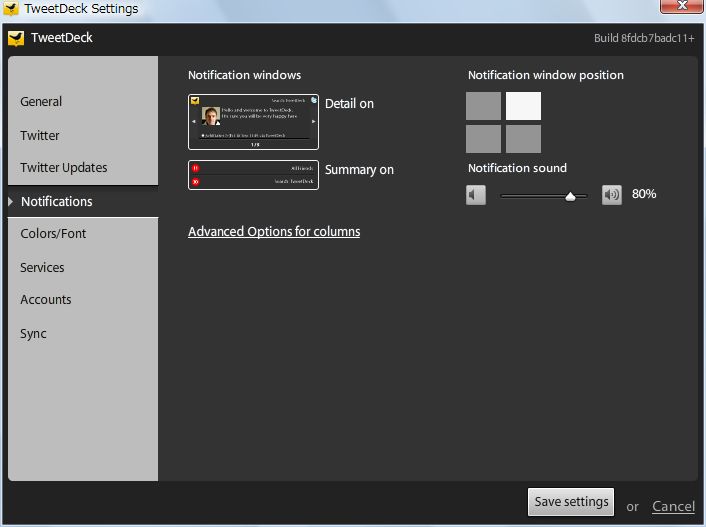Toggle the 'Summary on' label
Viewport: 706px width, 527px height.
pos(359,170)
